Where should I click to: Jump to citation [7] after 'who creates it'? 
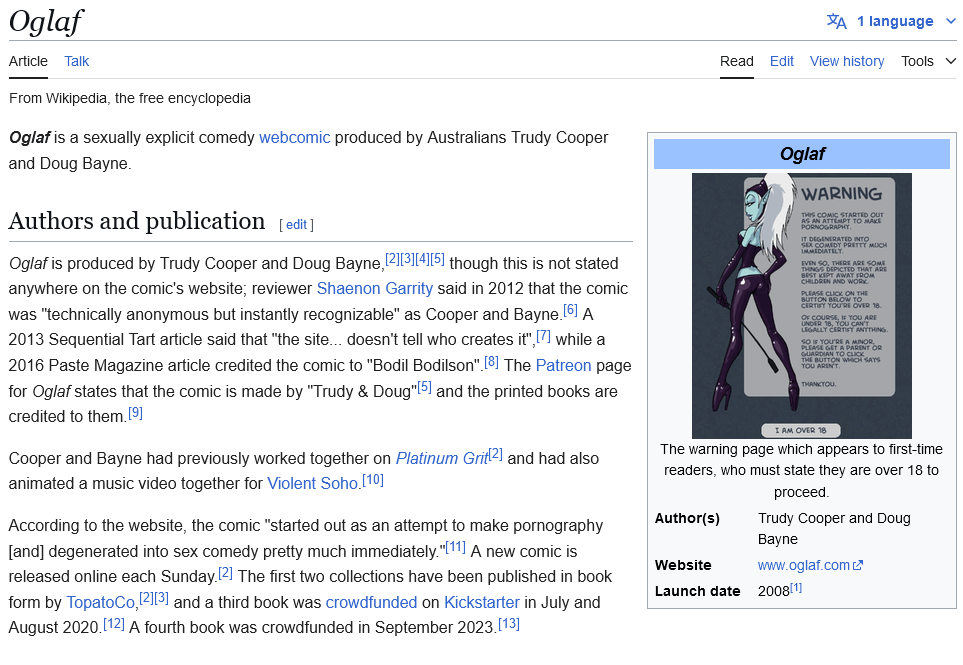[x=544, y=336]
